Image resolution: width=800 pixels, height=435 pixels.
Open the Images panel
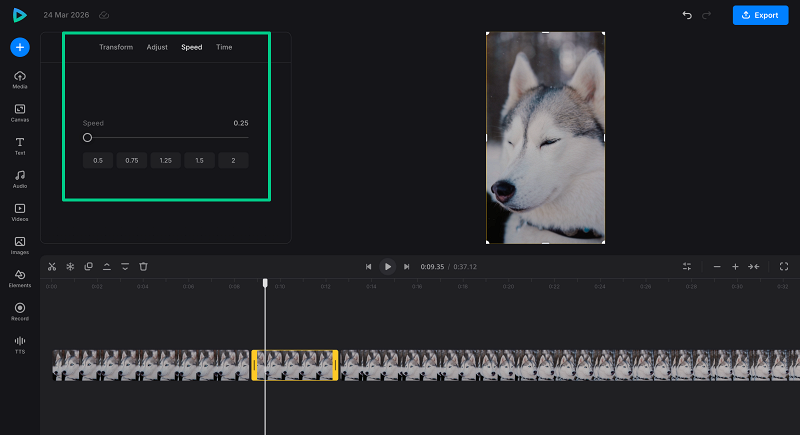pyautogui.click(x=20, y=246)
